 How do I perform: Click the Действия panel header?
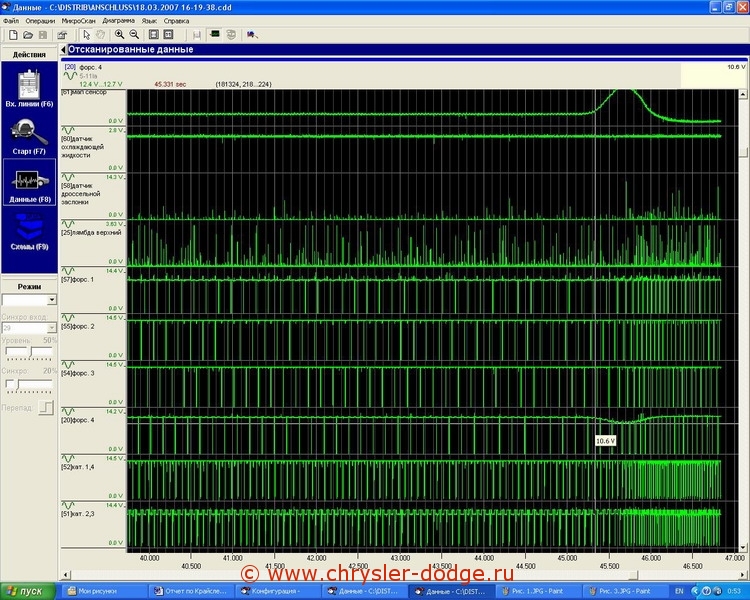[x=29, y=55]
